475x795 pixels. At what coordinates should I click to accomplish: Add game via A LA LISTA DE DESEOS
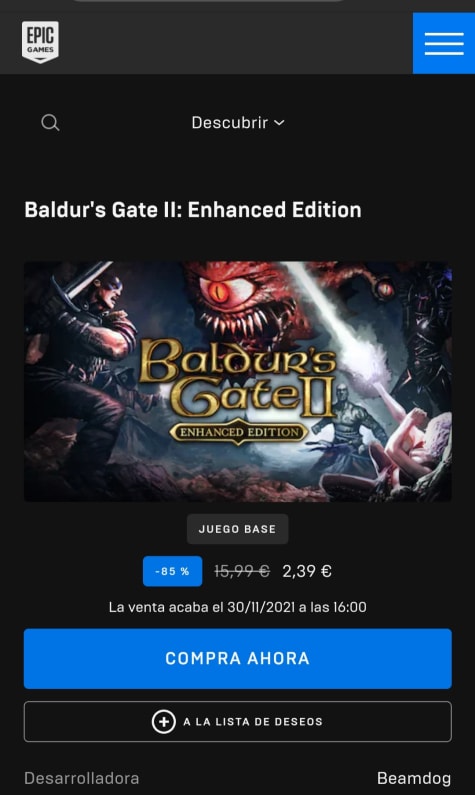pyautogui.click(x=238, y=721)
